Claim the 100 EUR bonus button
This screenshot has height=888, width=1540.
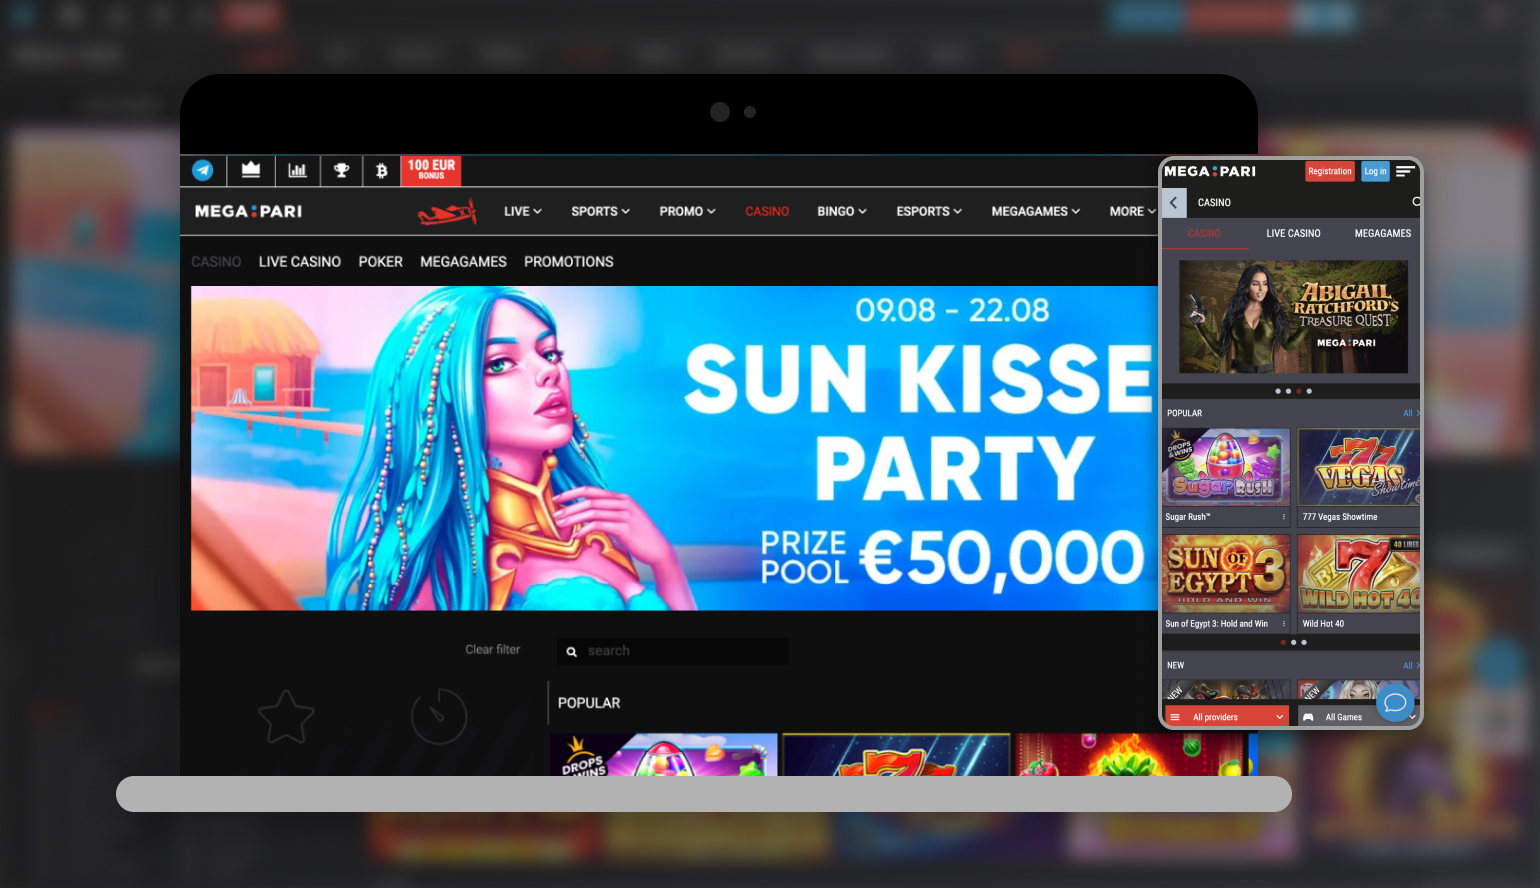431,170
